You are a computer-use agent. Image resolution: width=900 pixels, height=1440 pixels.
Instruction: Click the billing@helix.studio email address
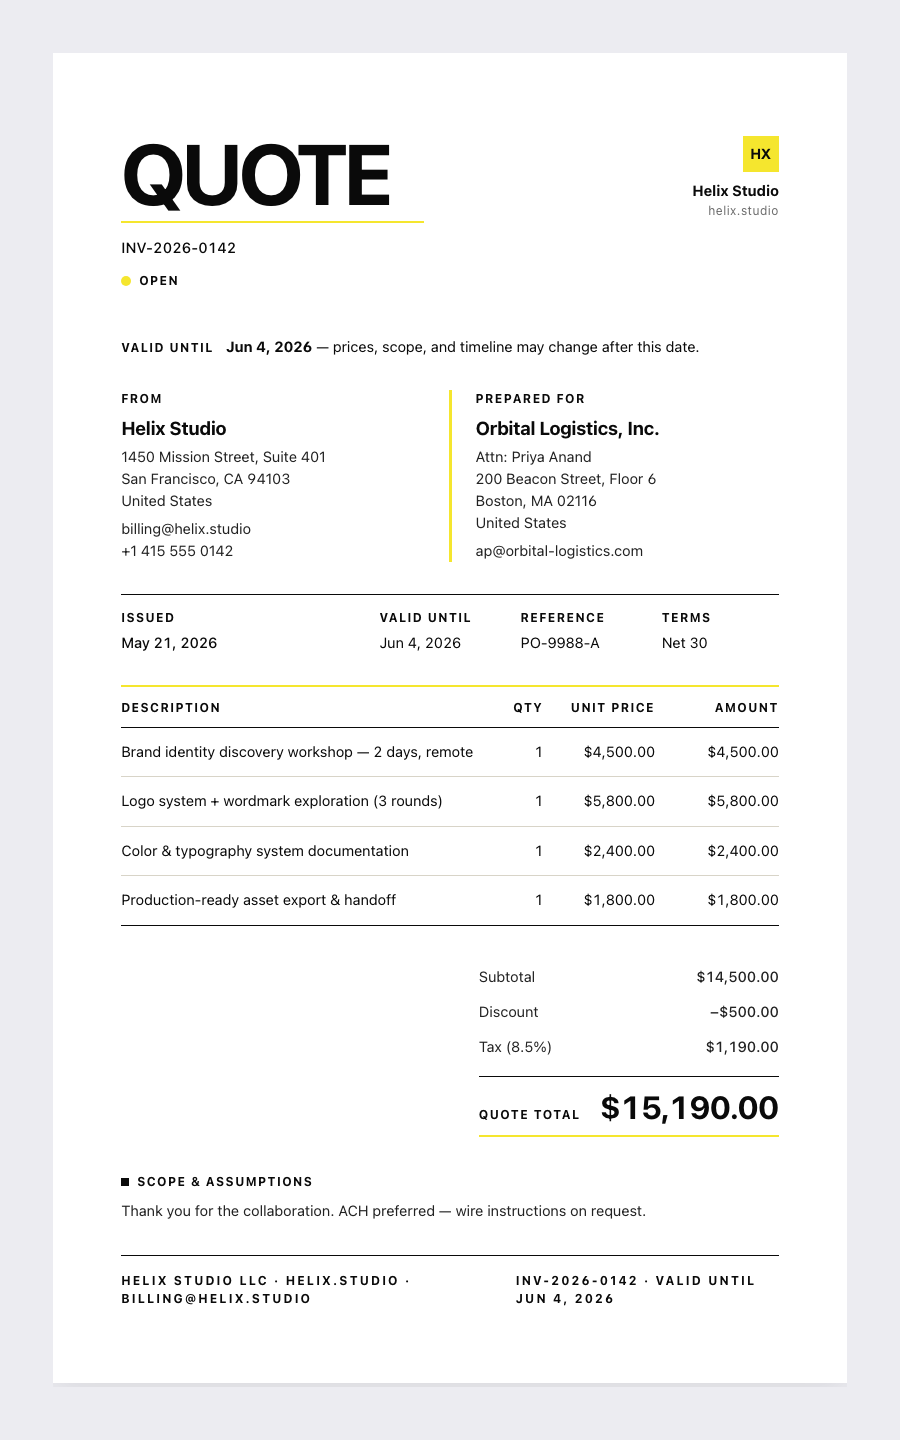(x=186, y=529)
